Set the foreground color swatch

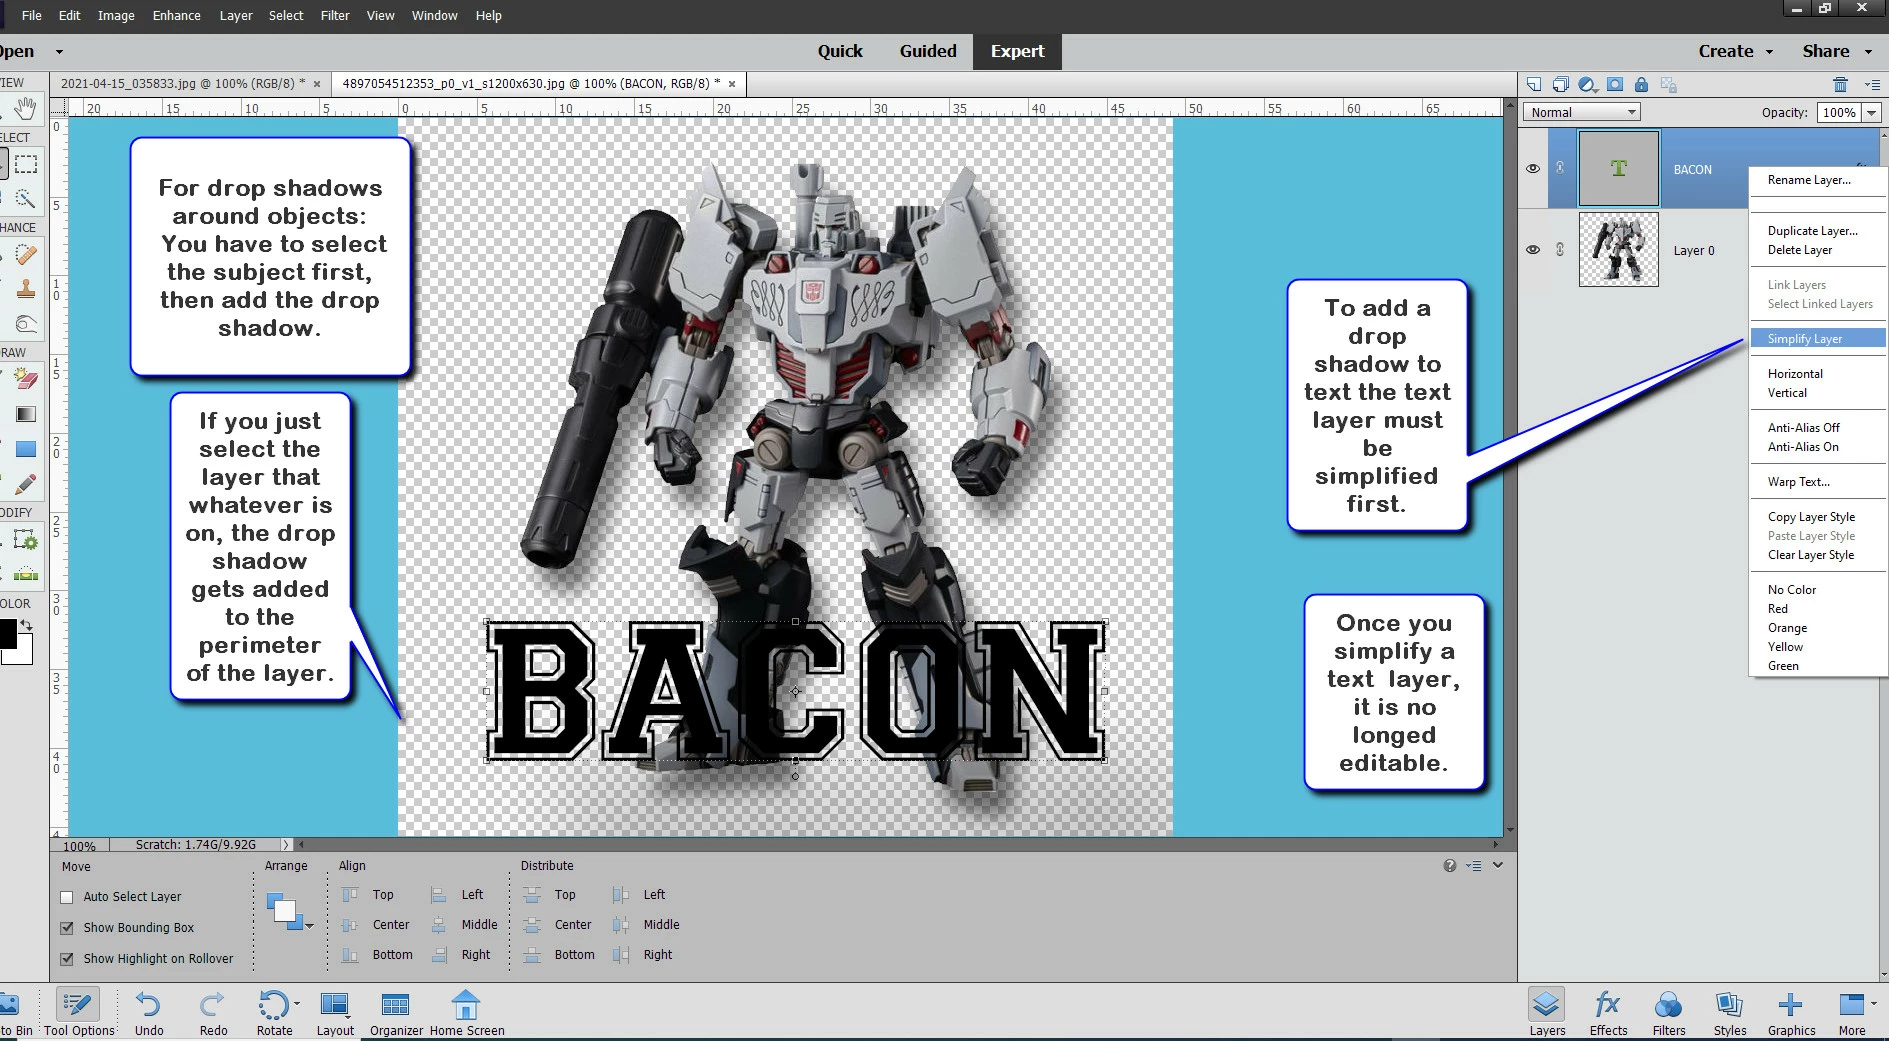[x=6, y=632]
